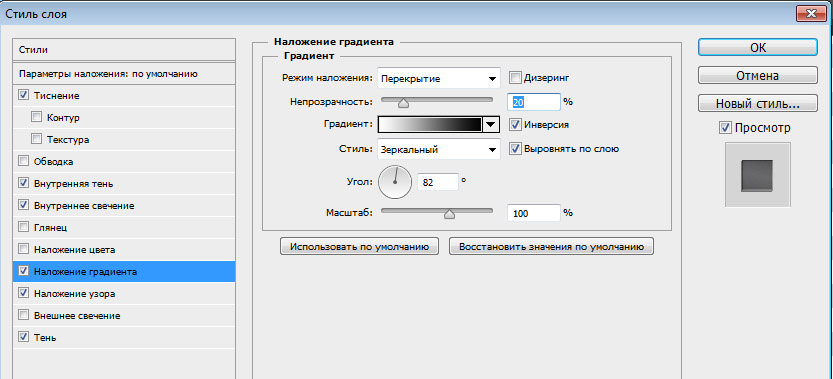Click Восстановить значения по умолчанию button

tap(551, 247)
